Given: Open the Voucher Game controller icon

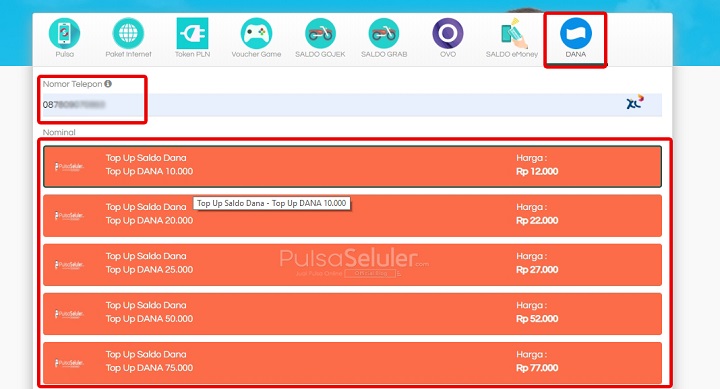Looking at the screenshot, I should pos(256,33).
